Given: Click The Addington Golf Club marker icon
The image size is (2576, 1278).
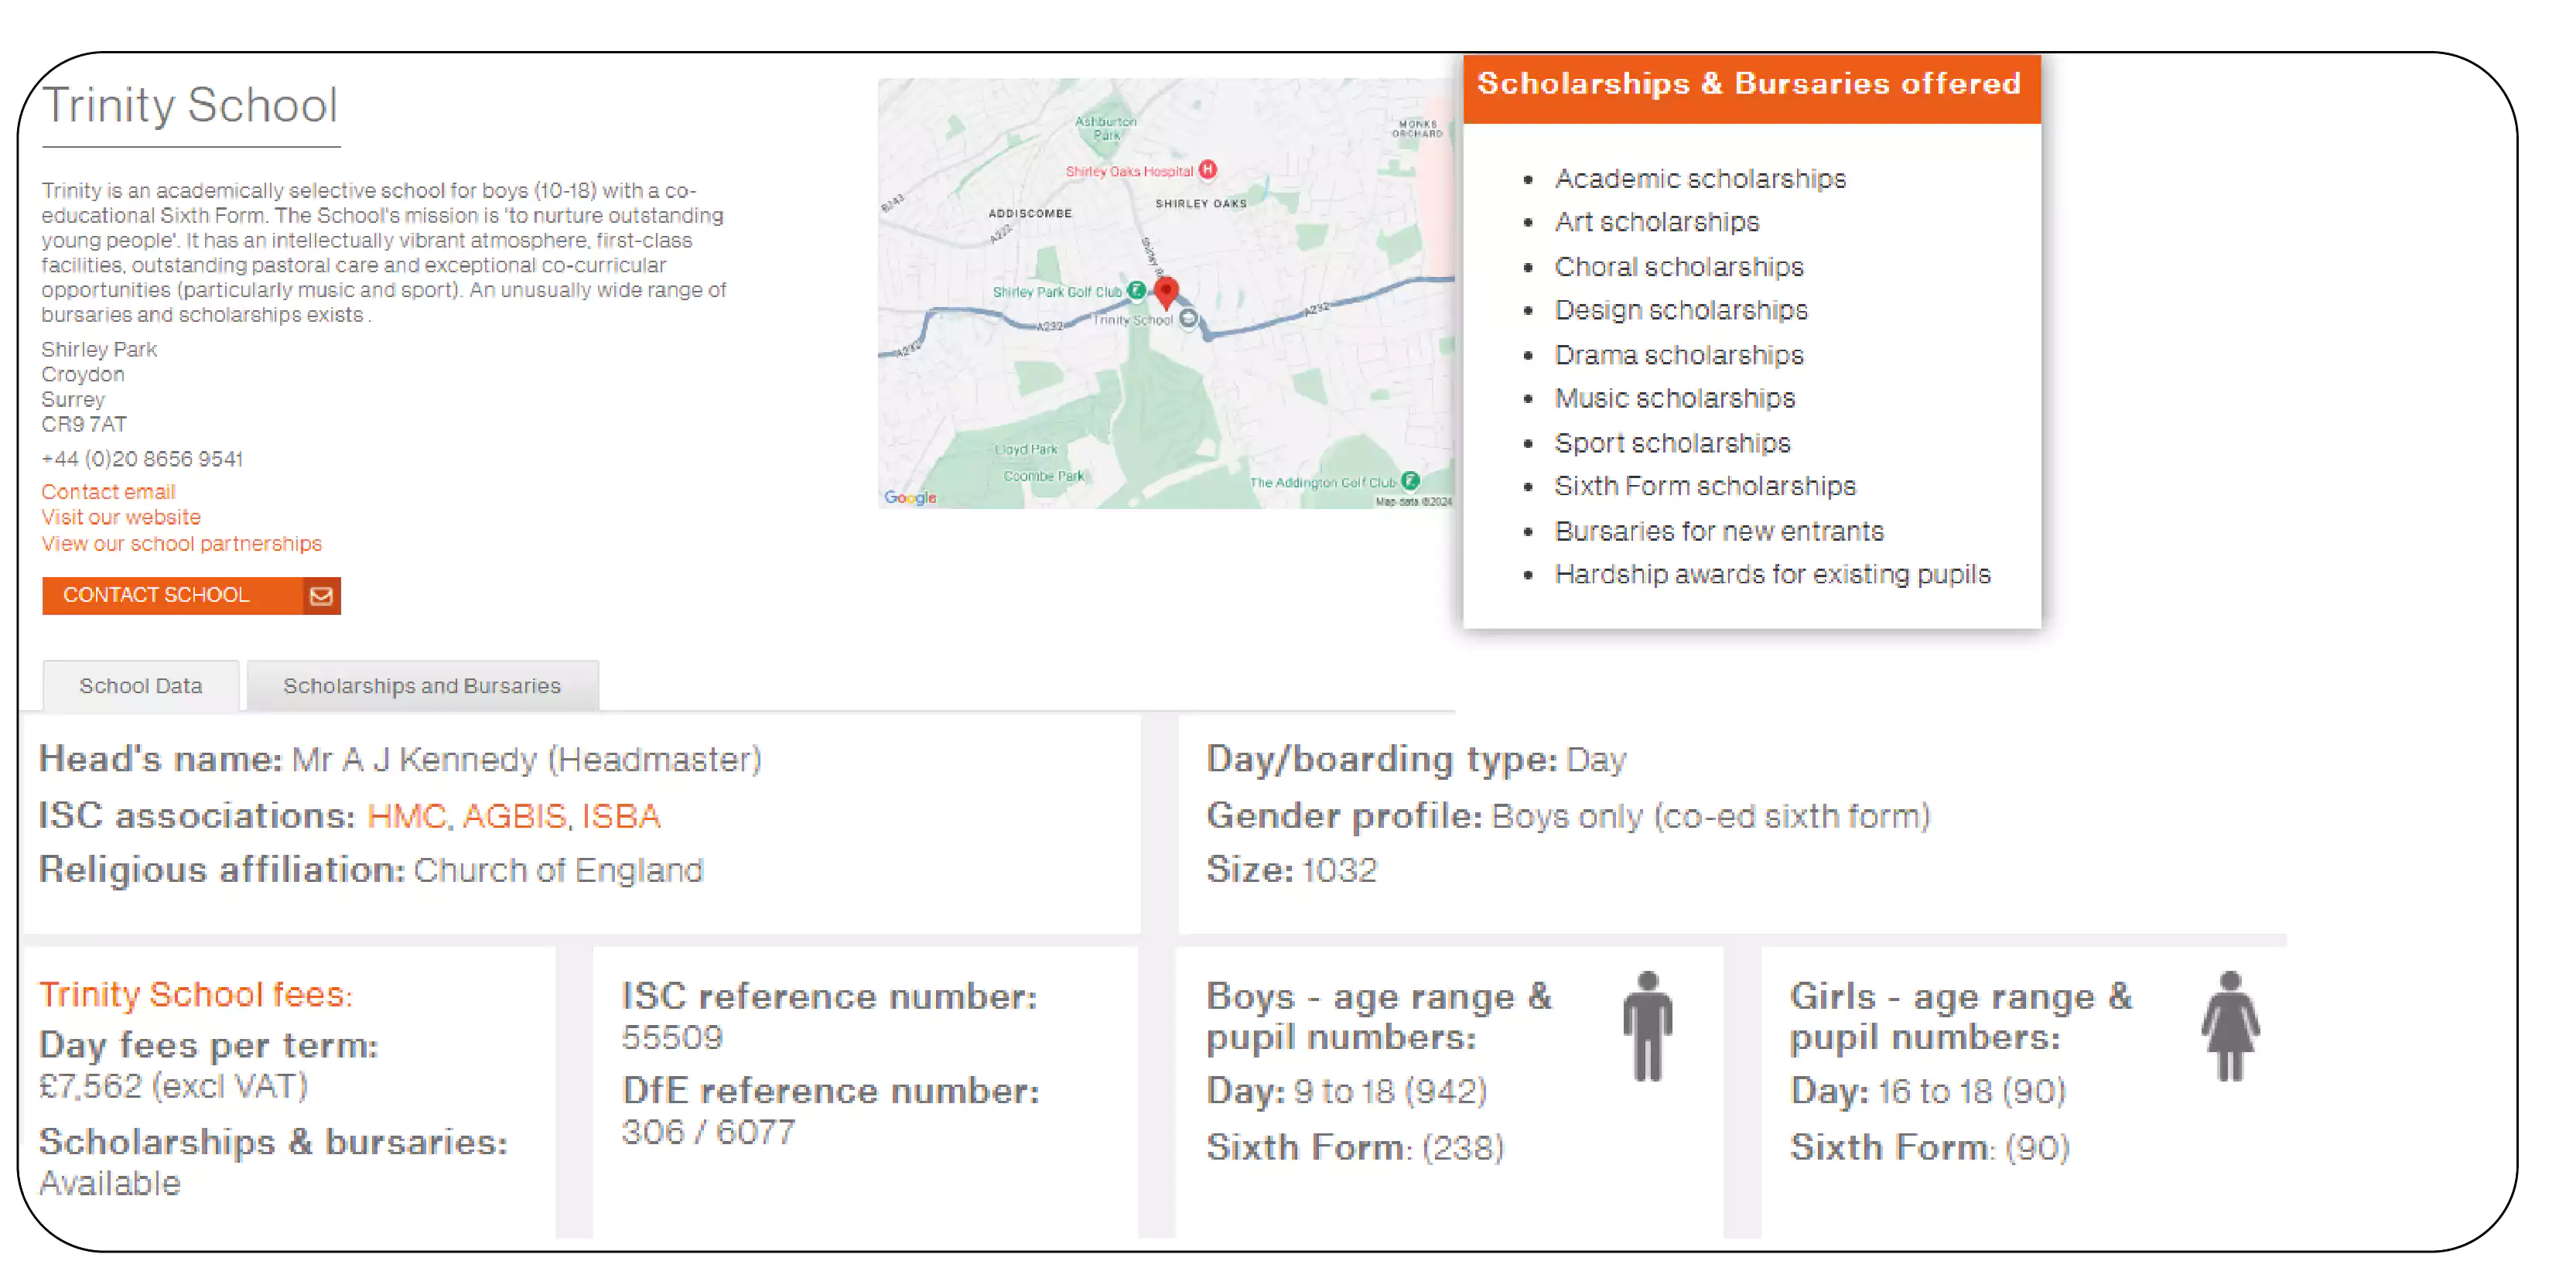Looking at the screenshot, I should (x=1410, y=481).
